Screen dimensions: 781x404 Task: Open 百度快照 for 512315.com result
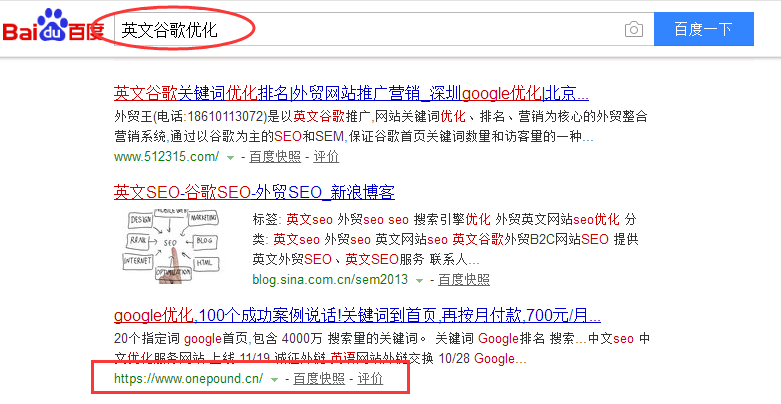[275, 156]
